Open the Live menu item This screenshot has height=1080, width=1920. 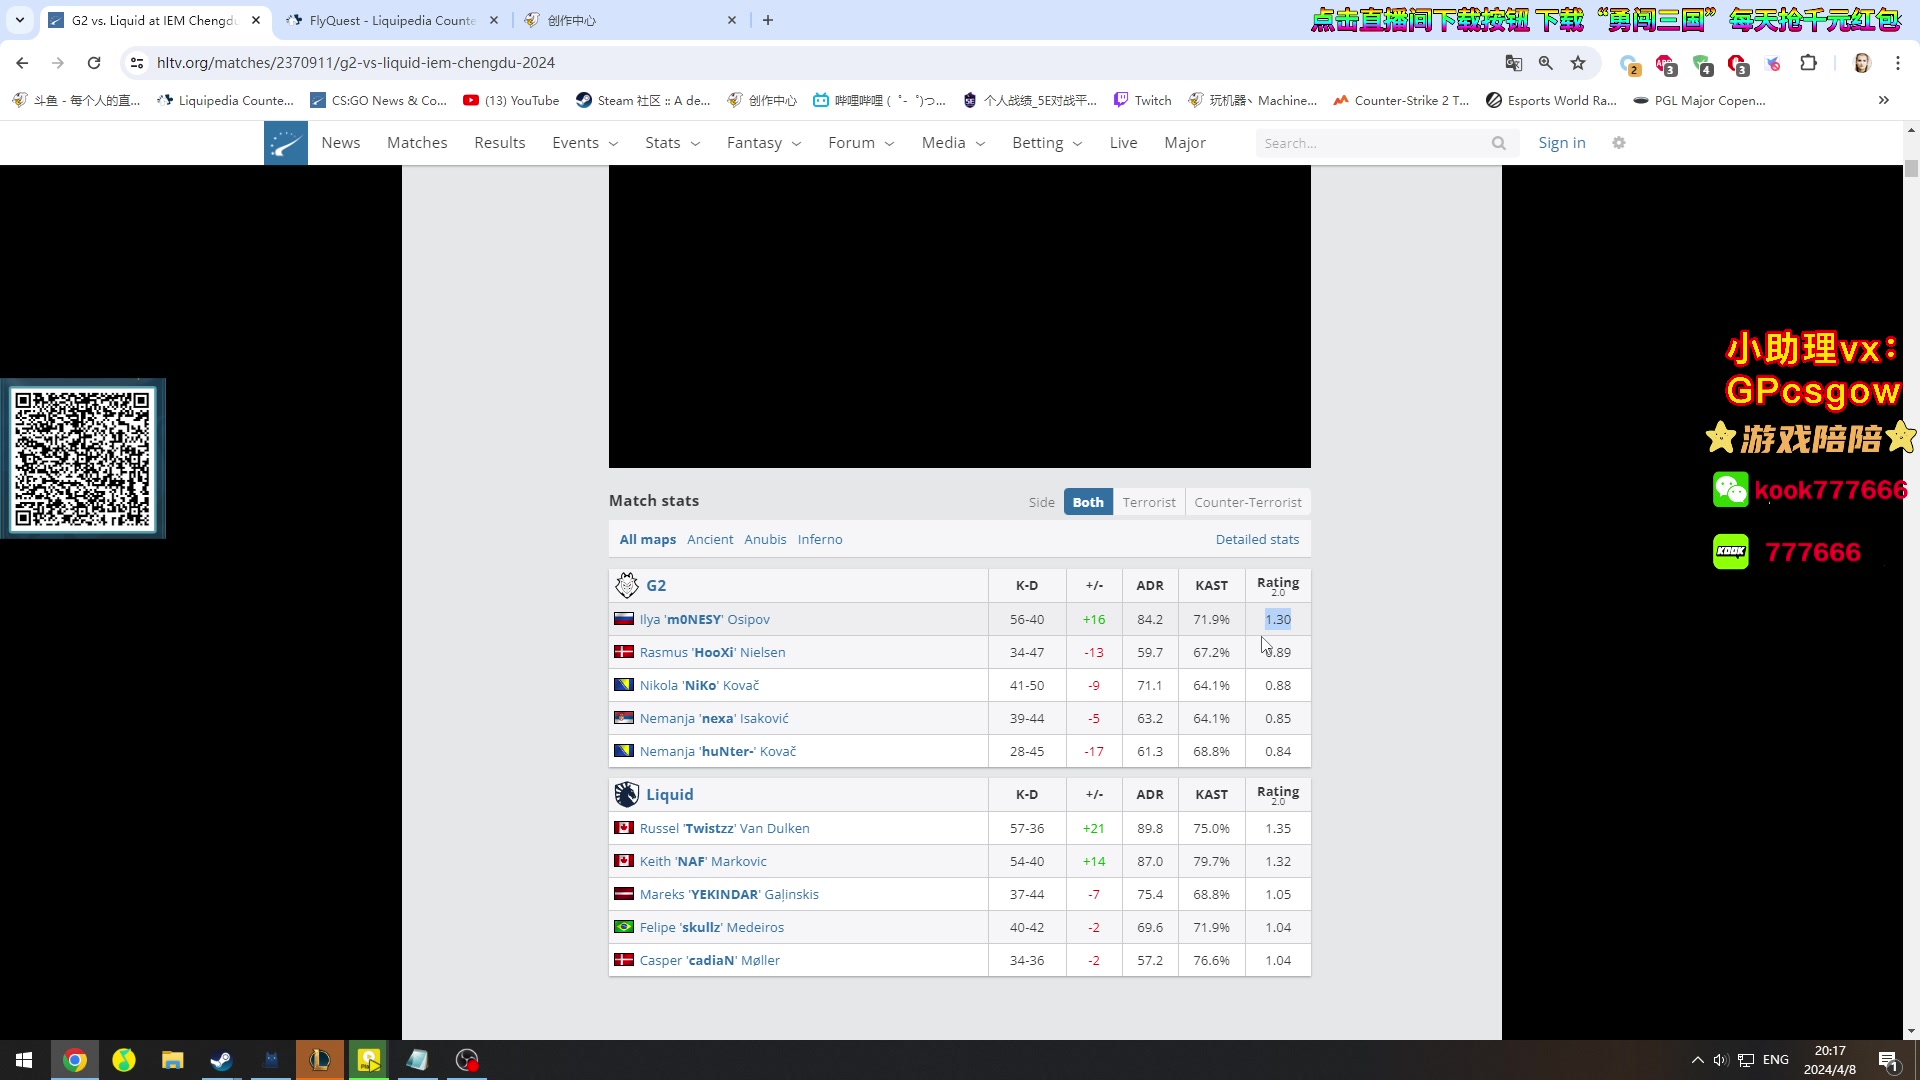[x=1123, y=143]
